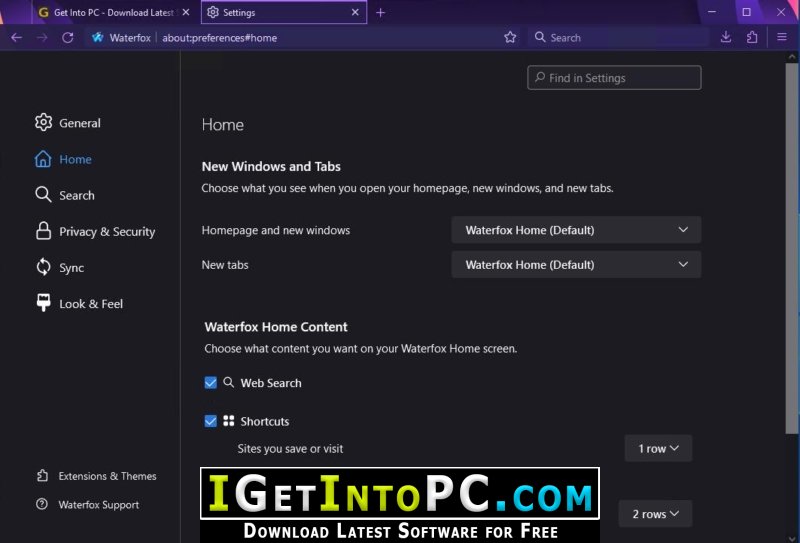The image size is (800, 543).
Task: Close the Settings tab
Action: coord(355,13)
